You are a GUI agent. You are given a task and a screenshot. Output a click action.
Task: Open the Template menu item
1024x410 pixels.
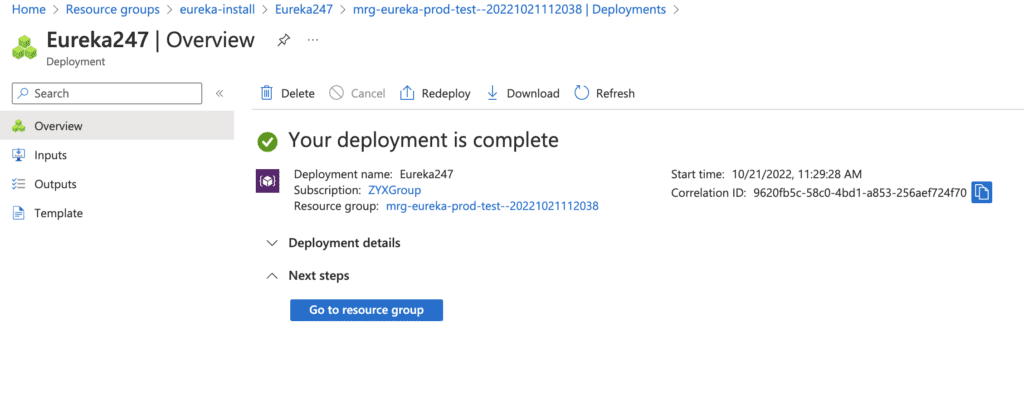(x=117, y=213)
